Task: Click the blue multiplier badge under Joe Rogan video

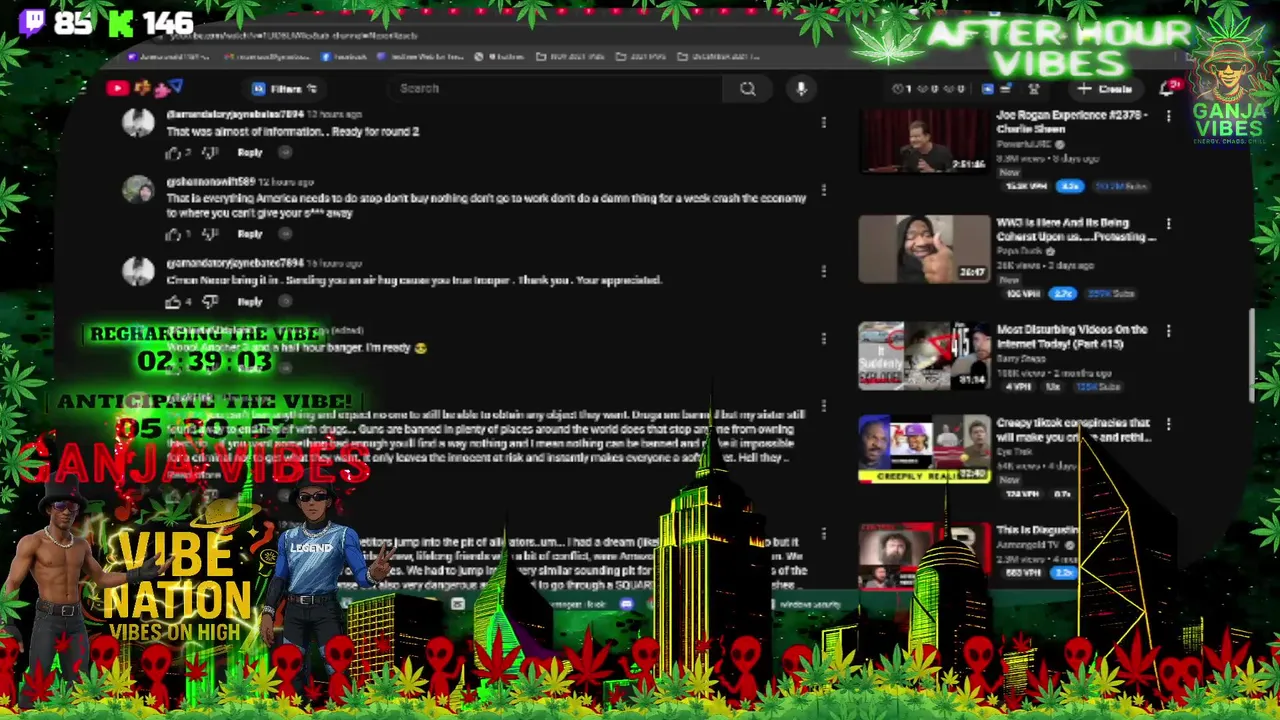Action: click(x=1071, y=186)
